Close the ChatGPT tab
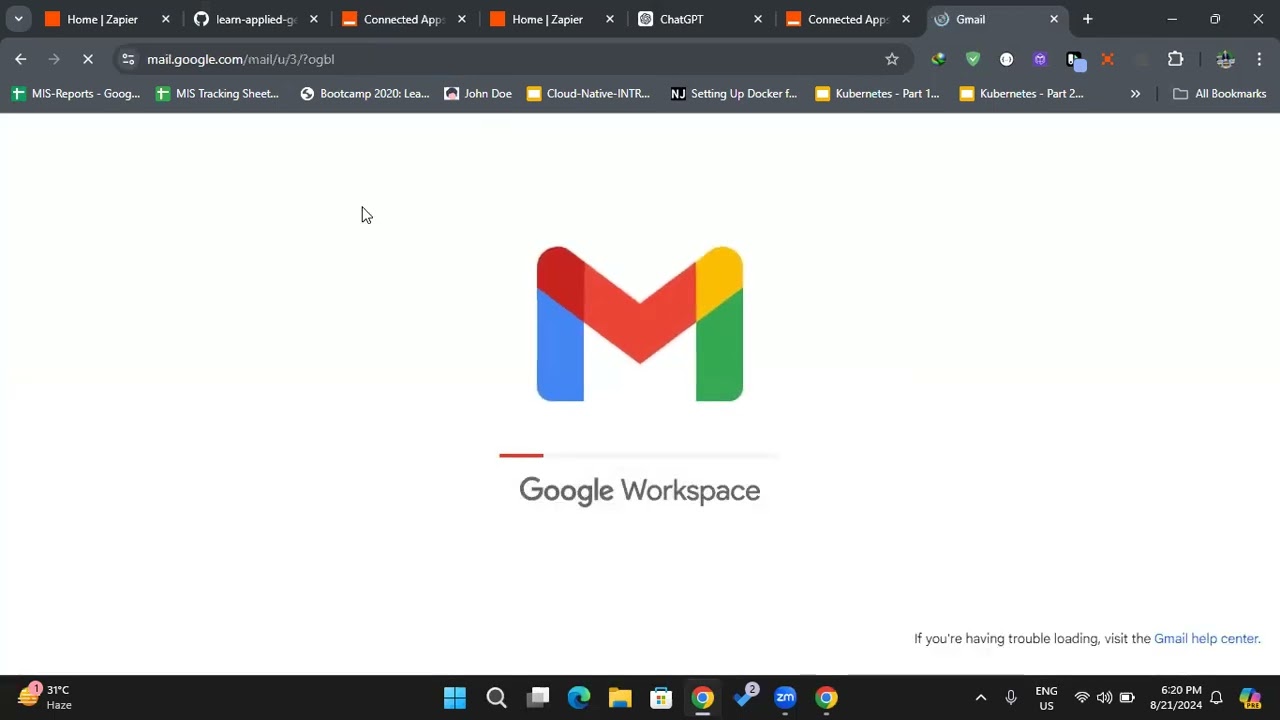 [x=758, y=19]
